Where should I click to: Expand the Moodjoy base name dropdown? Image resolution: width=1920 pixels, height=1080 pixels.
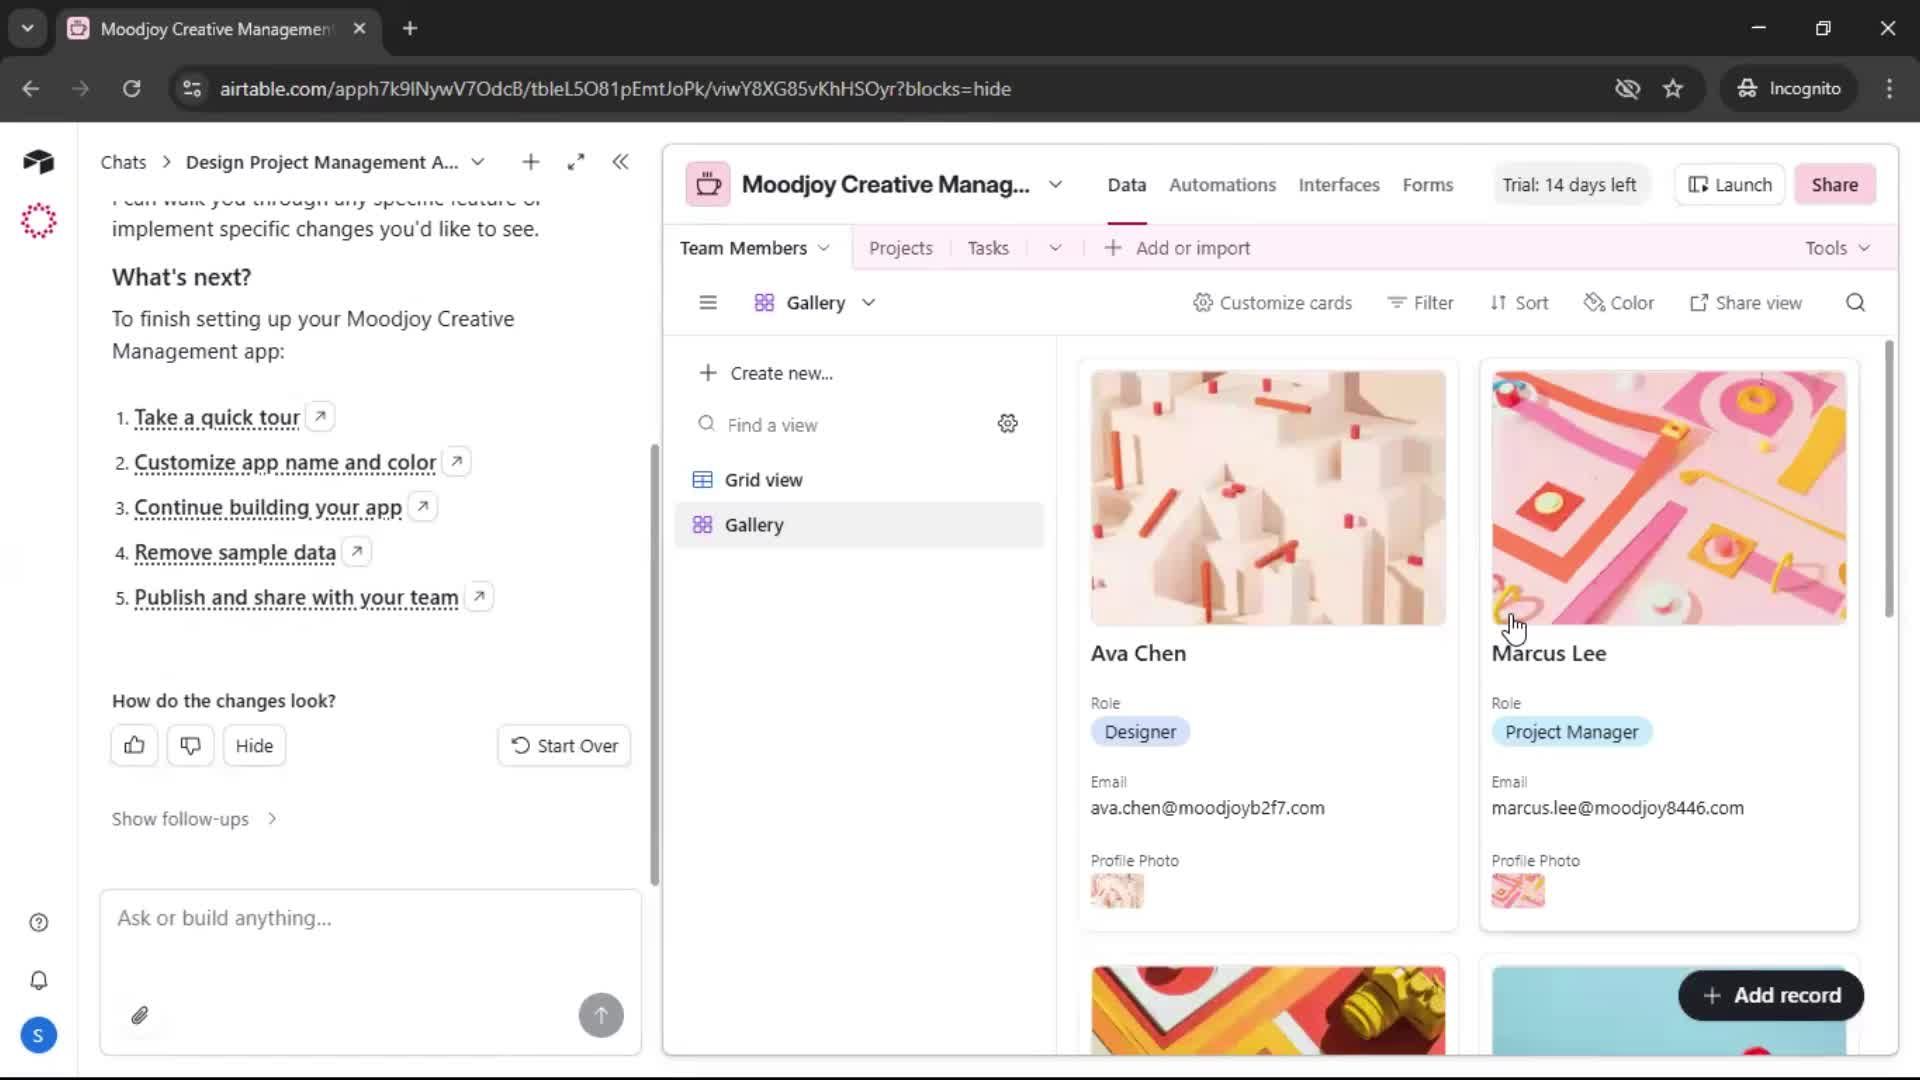(x=1055, y=185)
